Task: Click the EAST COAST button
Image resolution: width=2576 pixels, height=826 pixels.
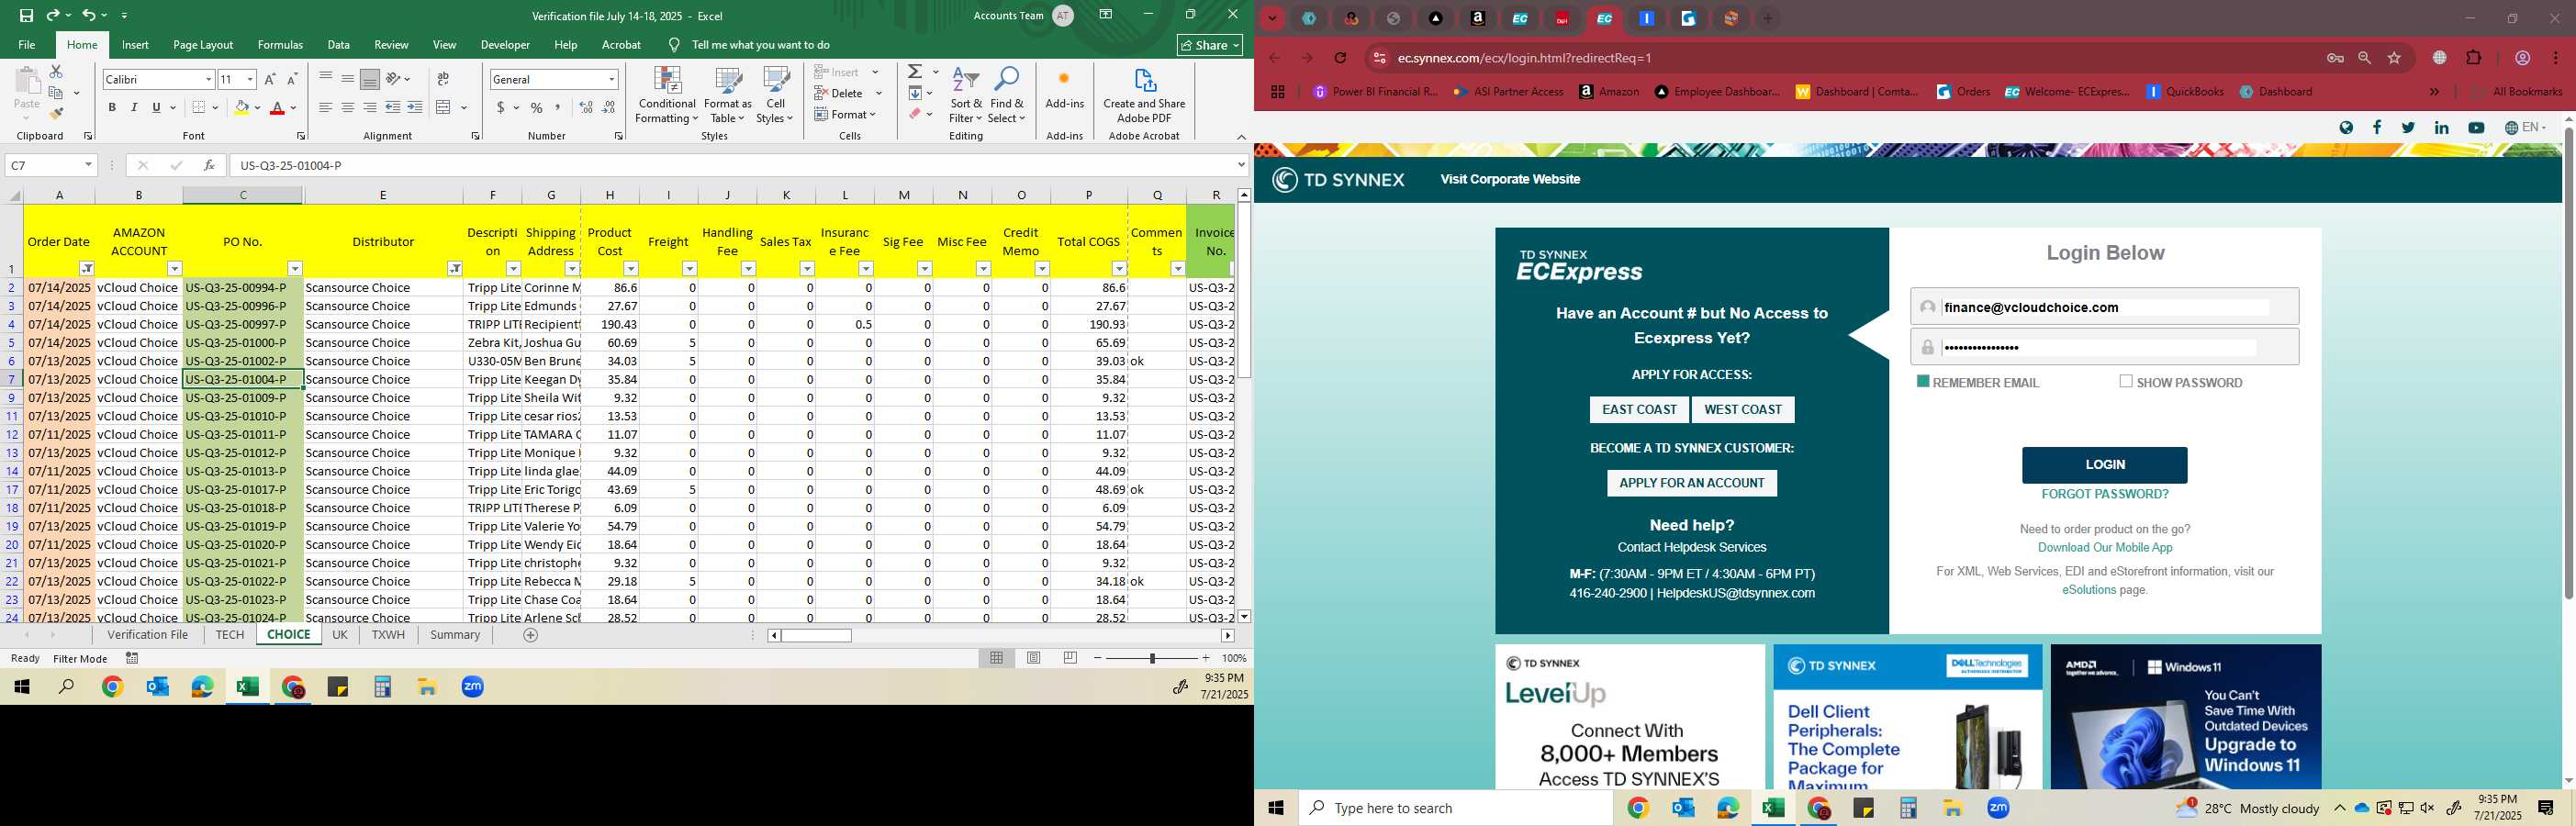Action: click(x=1639, y=410)
